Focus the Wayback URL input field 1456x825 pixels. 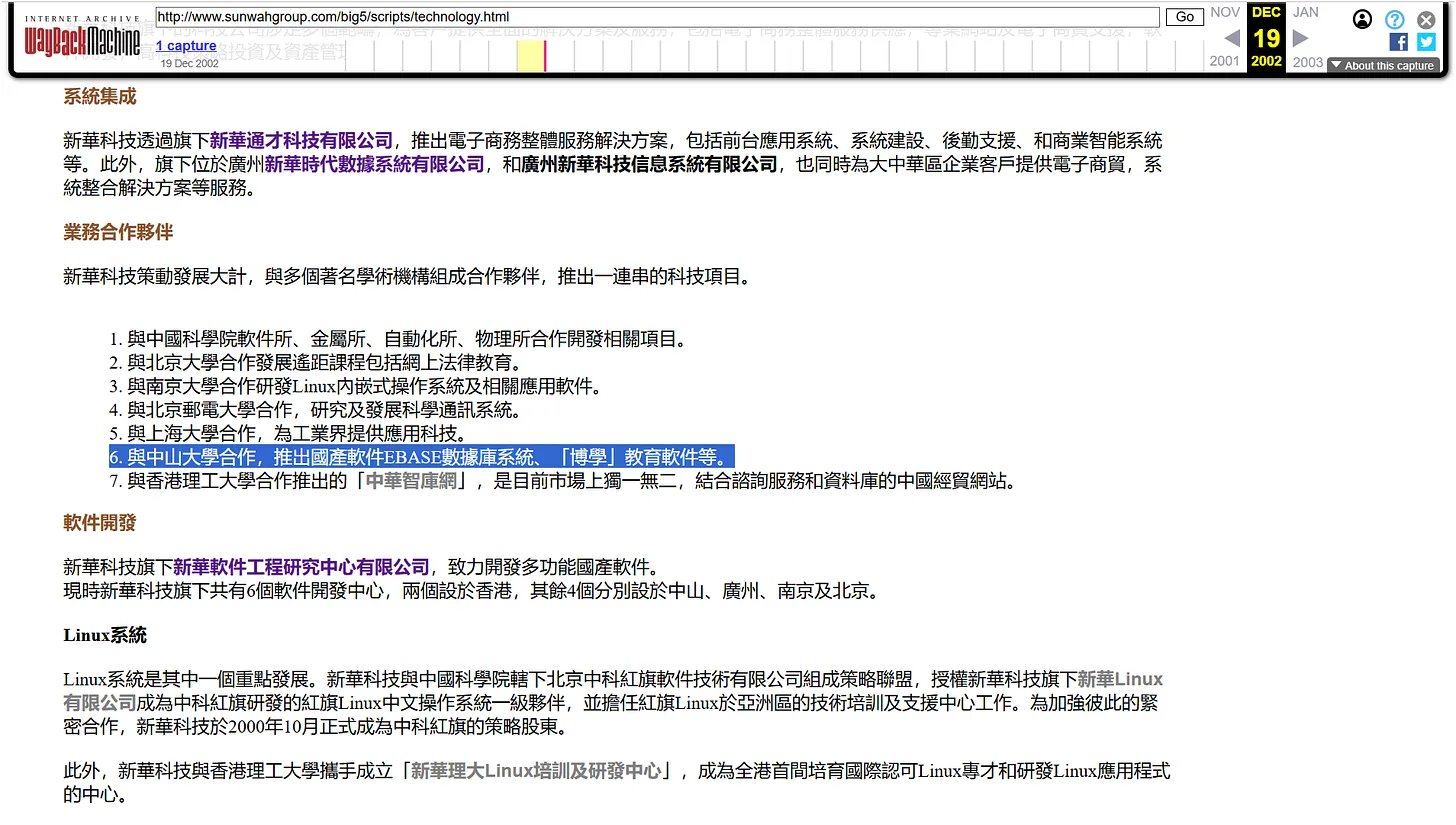pos(657,17)
